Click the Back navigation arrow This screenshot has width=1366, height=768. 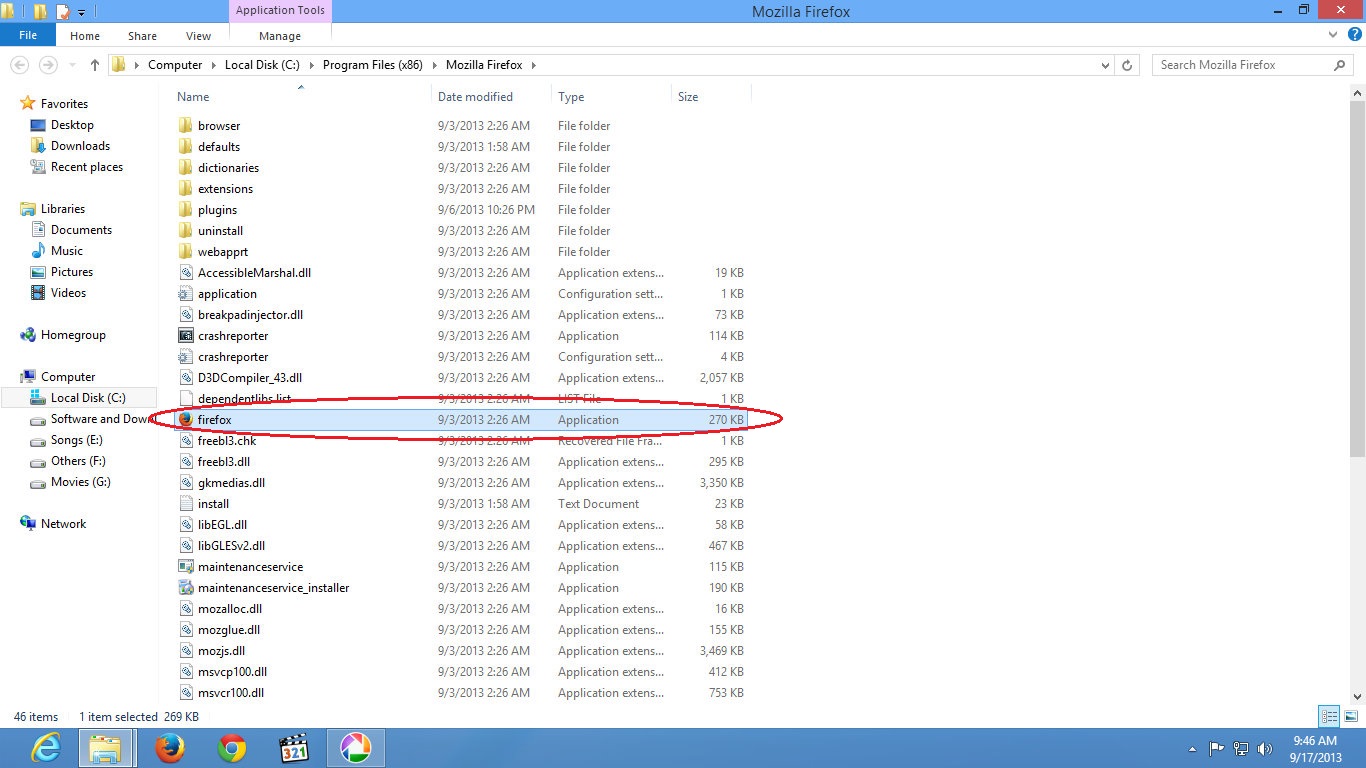click(19, 65)
